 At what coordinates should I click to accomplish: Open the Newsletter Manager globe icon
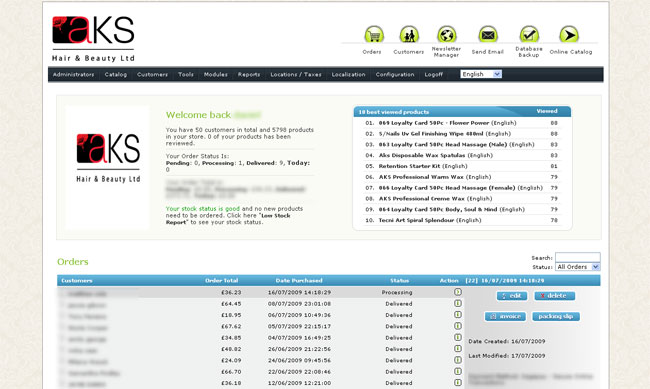(x=446, y=34)
